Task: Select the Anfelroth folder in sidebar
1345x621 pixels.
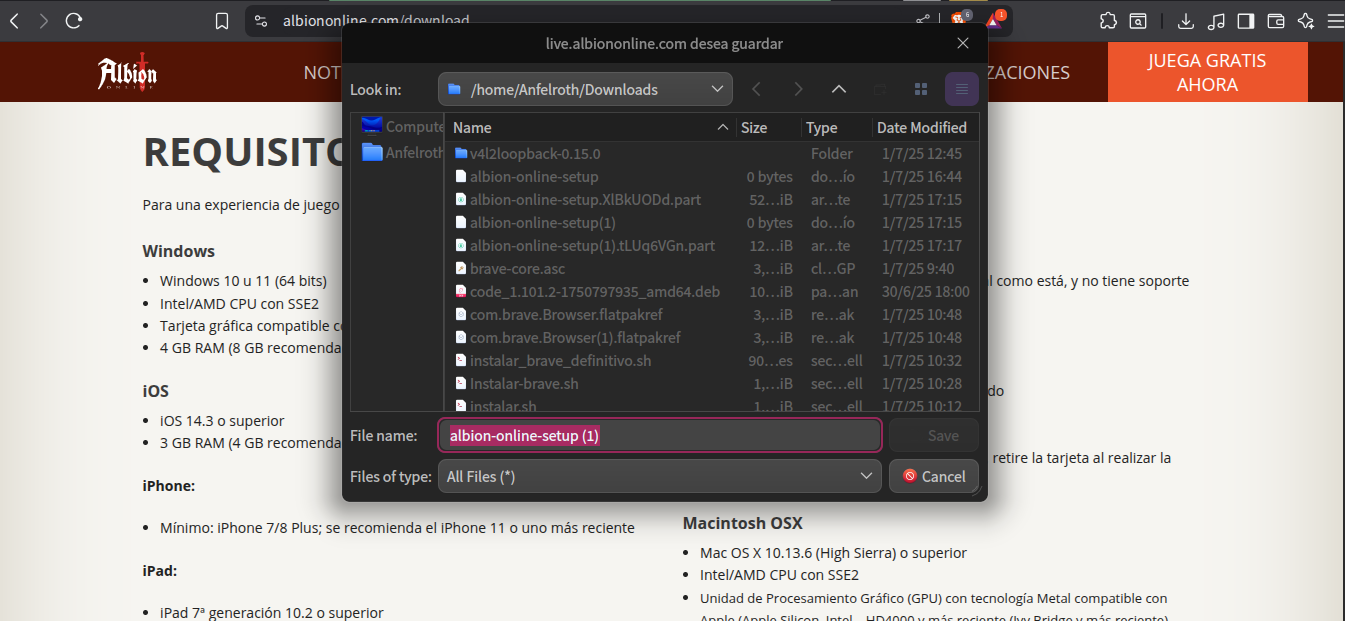Action: pyautogui.click(x=402, y=153)
